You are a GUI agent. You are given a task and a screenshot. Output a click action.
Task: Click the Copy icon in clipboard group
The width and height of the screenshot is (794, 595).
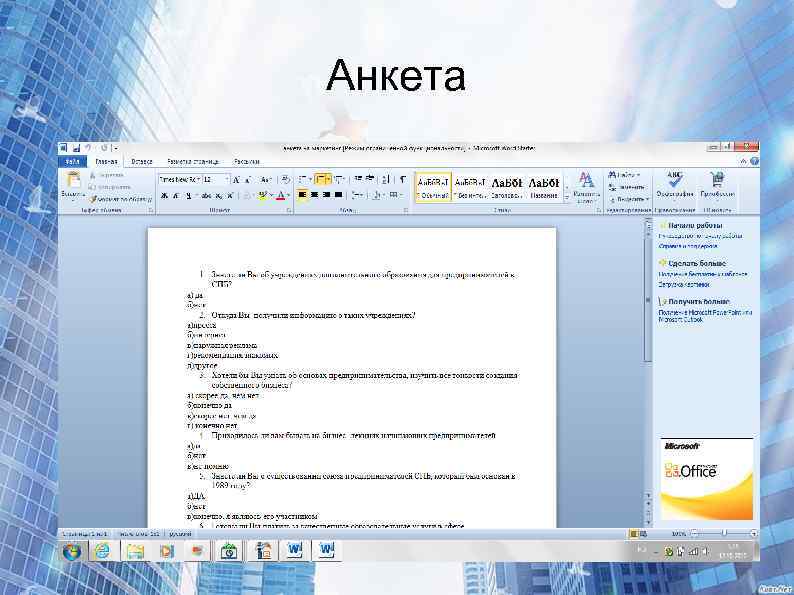tap(93, 187)
